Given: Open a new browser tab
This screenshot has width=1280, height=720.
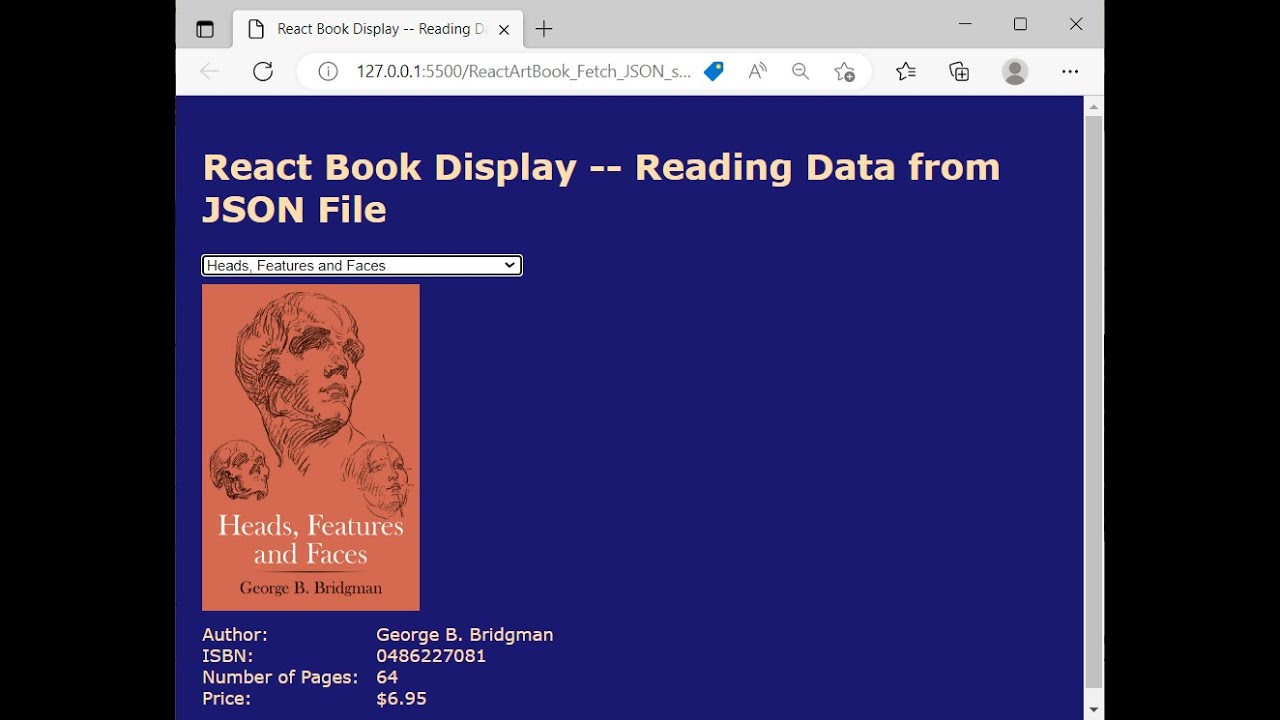Looking at the screenshot, I should tap(544, 29).
